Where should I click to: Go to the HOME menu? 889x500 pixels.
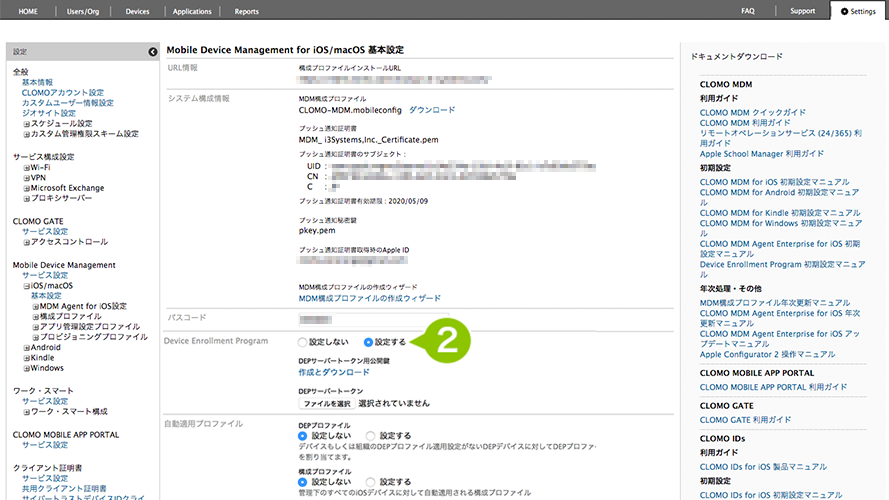(x=28, y=11)
